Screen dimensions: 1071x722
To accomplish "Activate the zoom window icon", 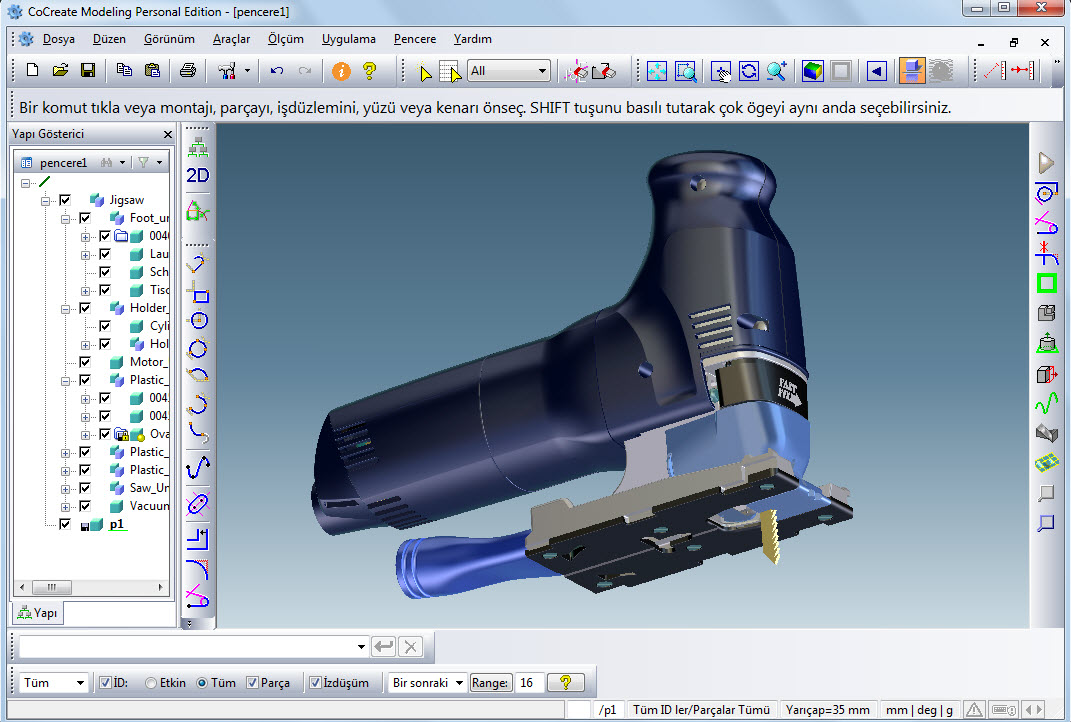I will click(x=685, y=71).
